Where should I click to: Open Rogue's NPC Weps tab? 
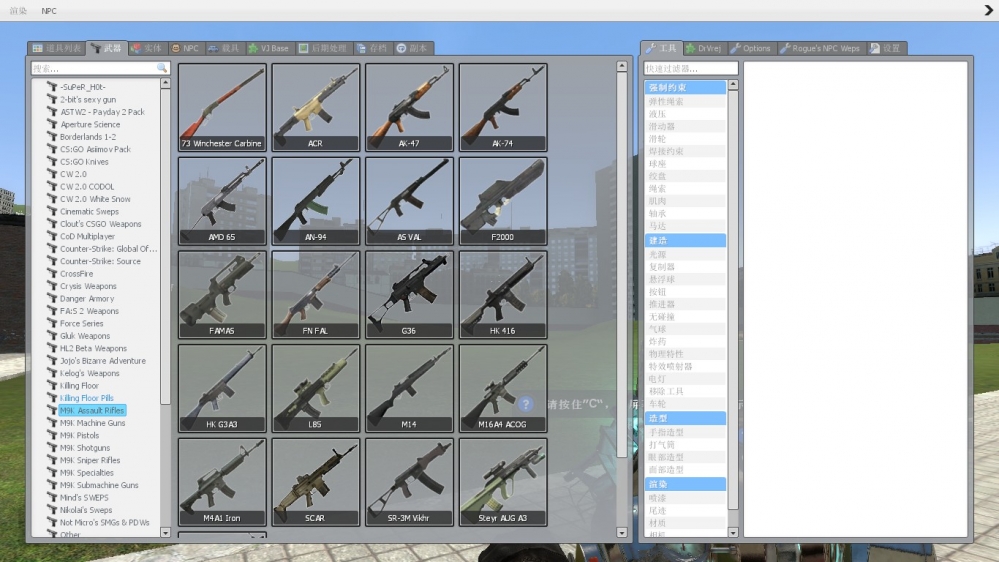click(820, 48)
